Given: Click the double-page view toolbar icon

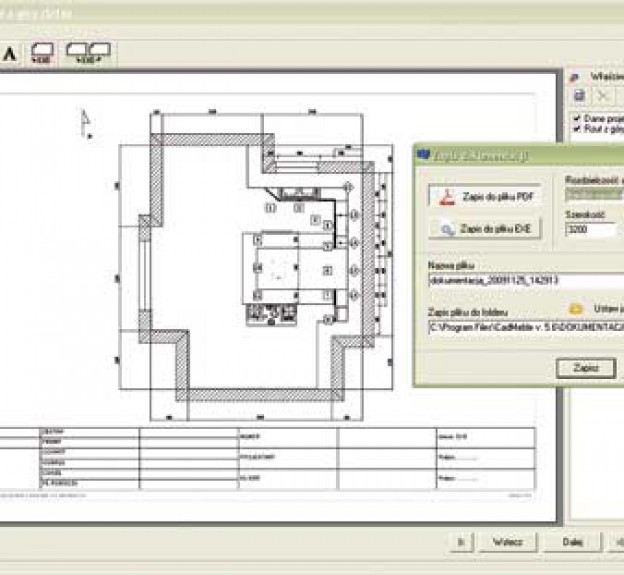Looking at the screenshot, I should [90, 53].
